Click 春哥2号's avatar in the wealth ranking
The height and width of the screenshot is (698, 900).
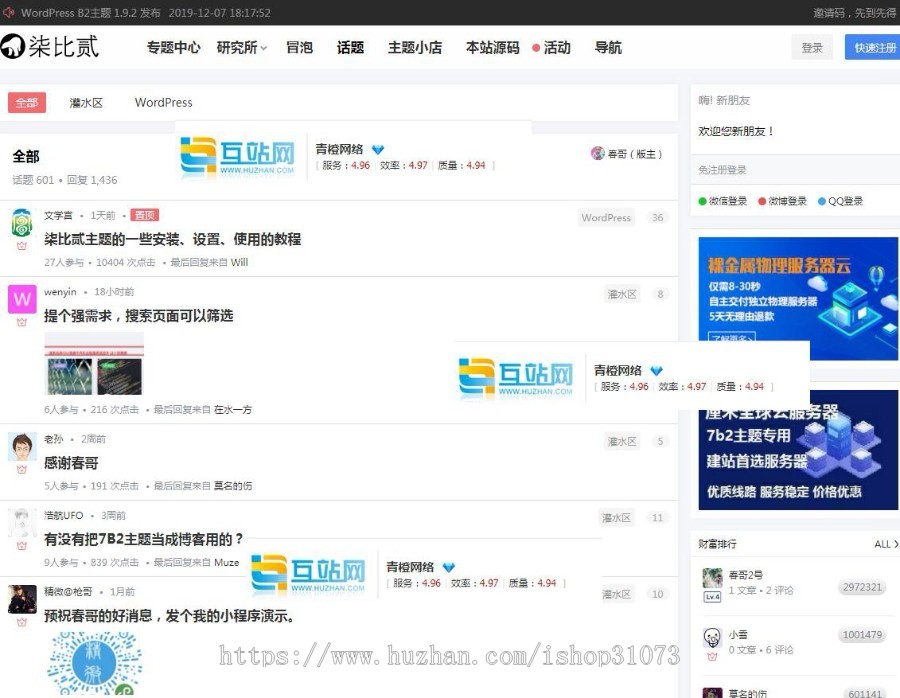[712, 577]
